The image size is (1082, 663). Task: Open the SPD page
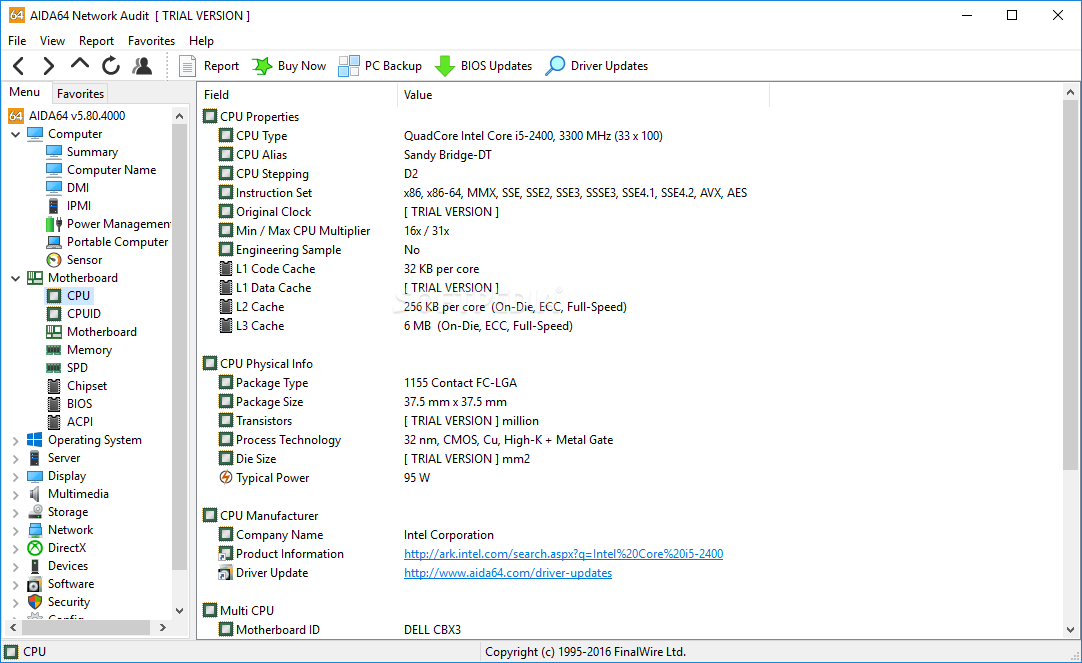coord(77,368)
